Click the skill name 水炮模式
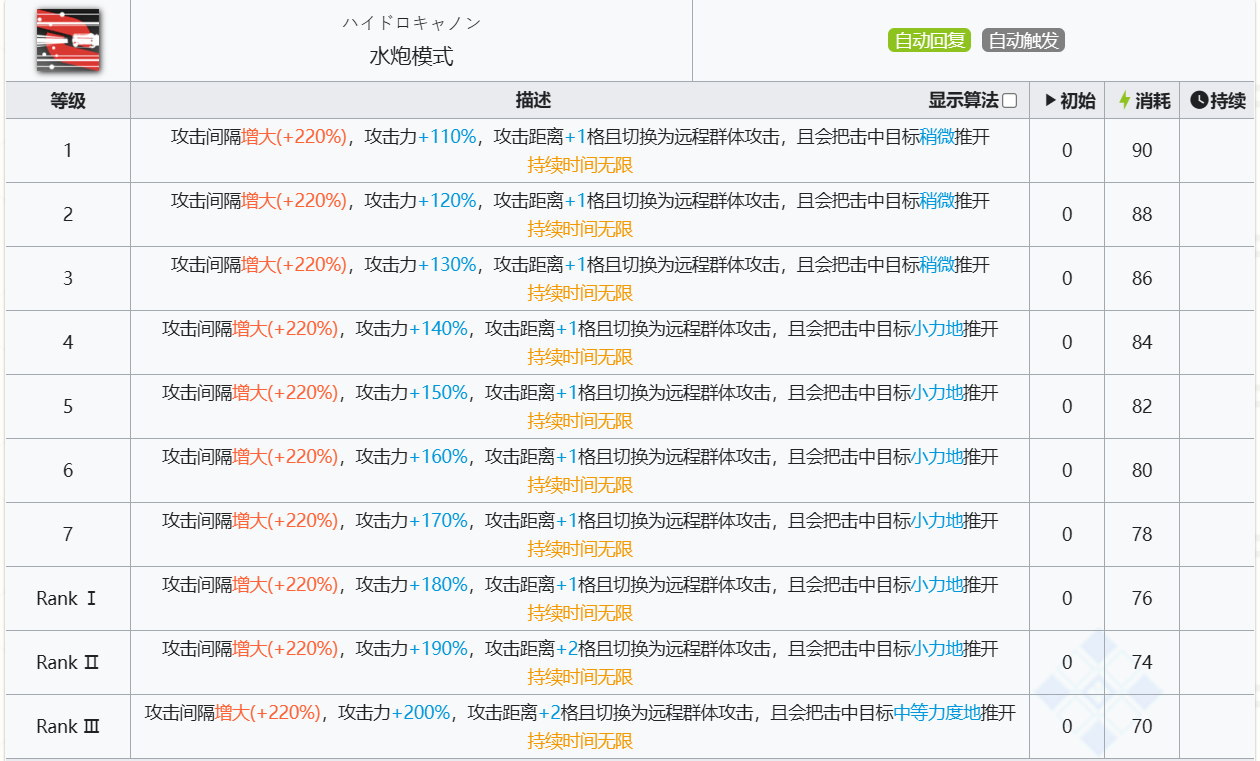The width and height of the screenshot is (1260, 761). (x=411, y=56)
